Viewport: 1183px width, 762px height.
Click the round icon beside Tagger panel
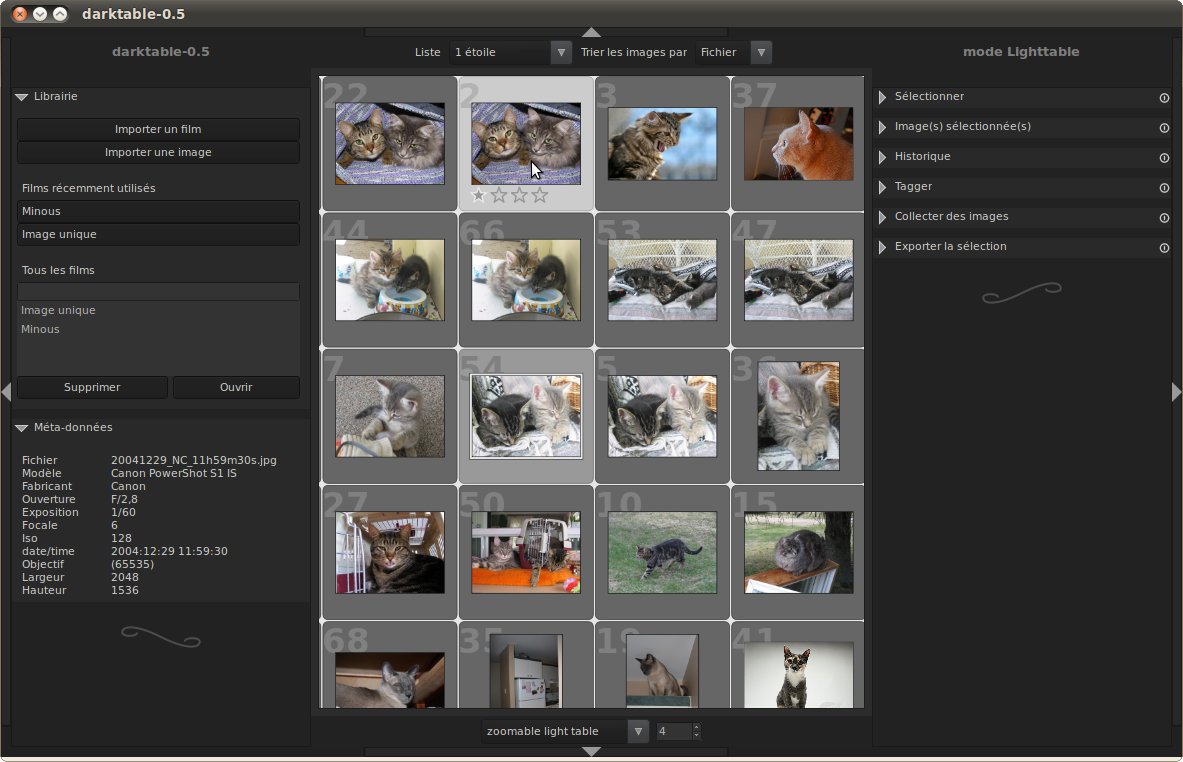tap(1164, 188)
